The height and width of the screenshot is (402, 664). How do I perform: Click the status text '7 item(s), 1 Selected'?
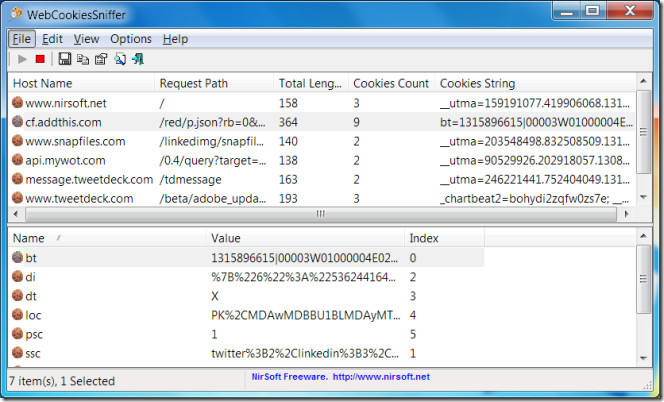point(62,381)
